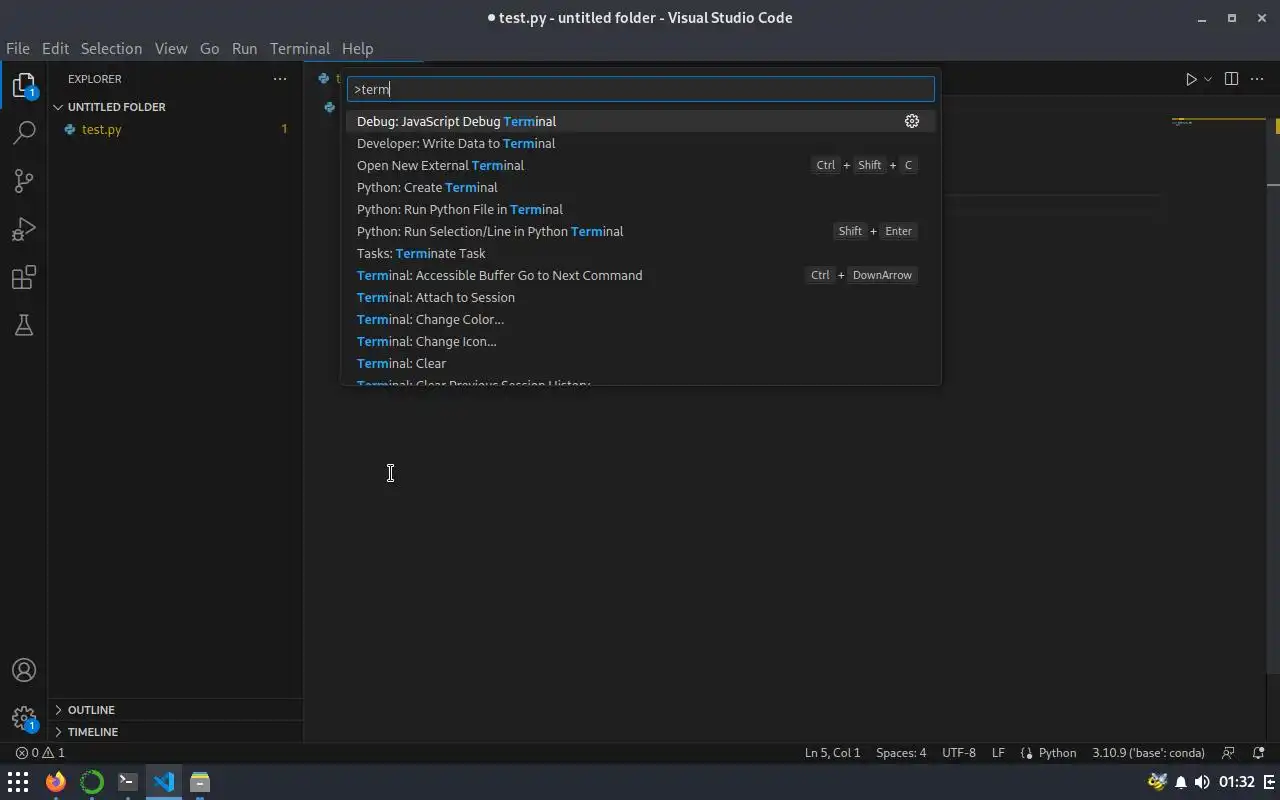
Task: Select Open New External Terminal command
Action: point(640,165)
